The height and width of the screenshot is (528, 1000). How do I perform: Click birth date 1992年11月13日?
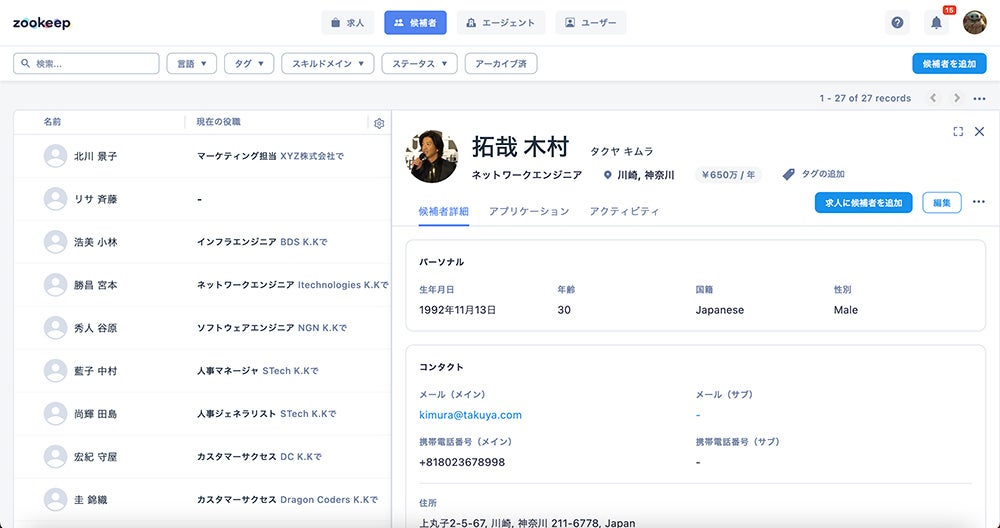(x=457, y=311)
